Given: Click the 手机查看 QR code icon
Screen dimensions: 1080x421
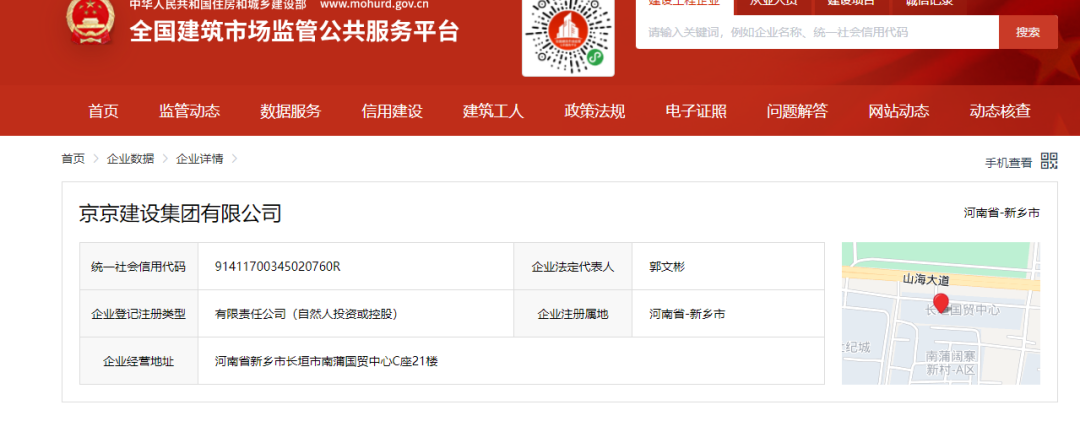Looking at the screenshot, I should click(x=1049, y=161).
